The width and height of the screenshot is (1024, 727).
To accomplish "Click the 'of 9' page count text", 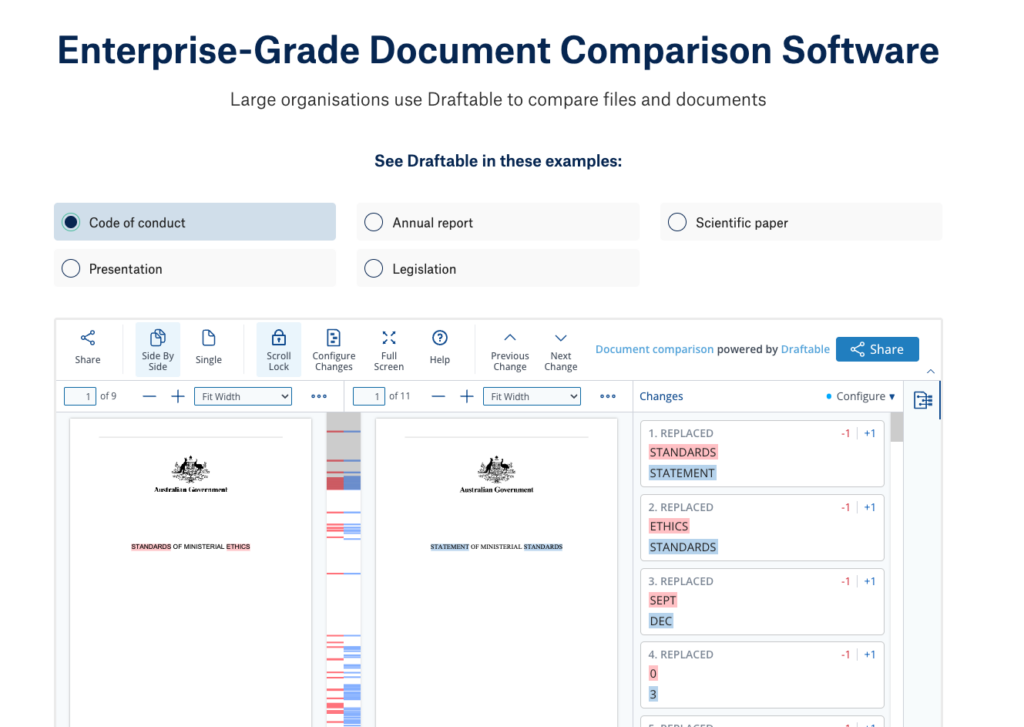I will pyautogui.click(x=108, y=396).
